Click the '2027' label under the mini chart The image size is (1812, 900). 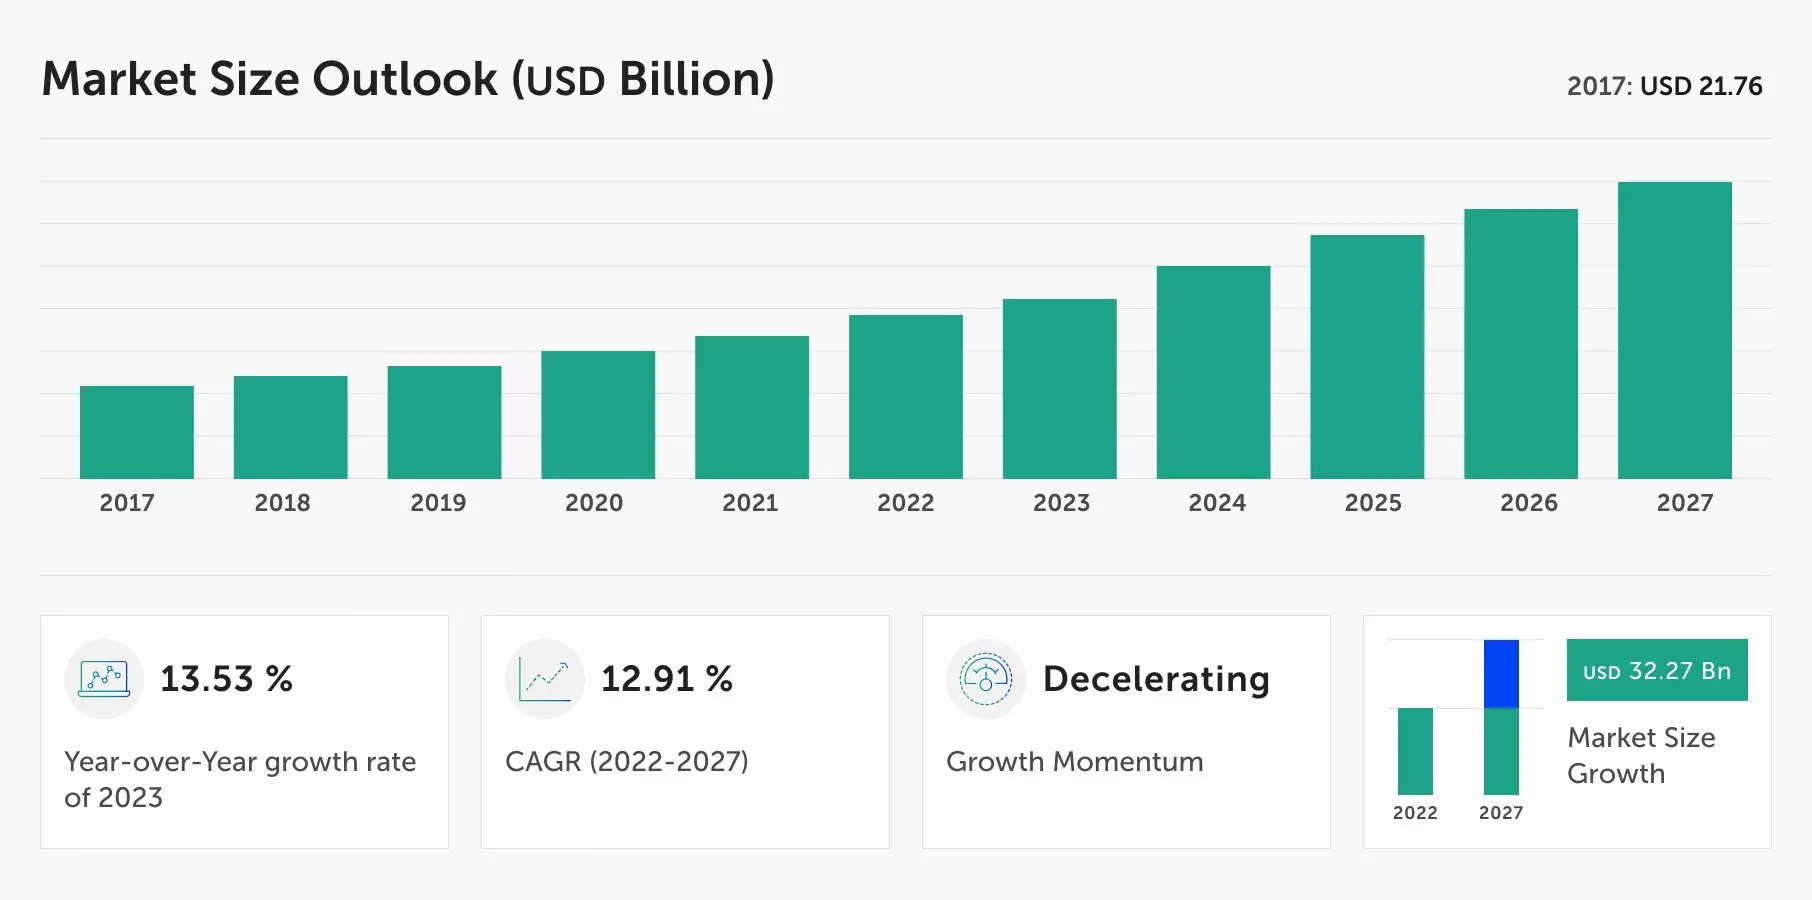click(1501, 813)
